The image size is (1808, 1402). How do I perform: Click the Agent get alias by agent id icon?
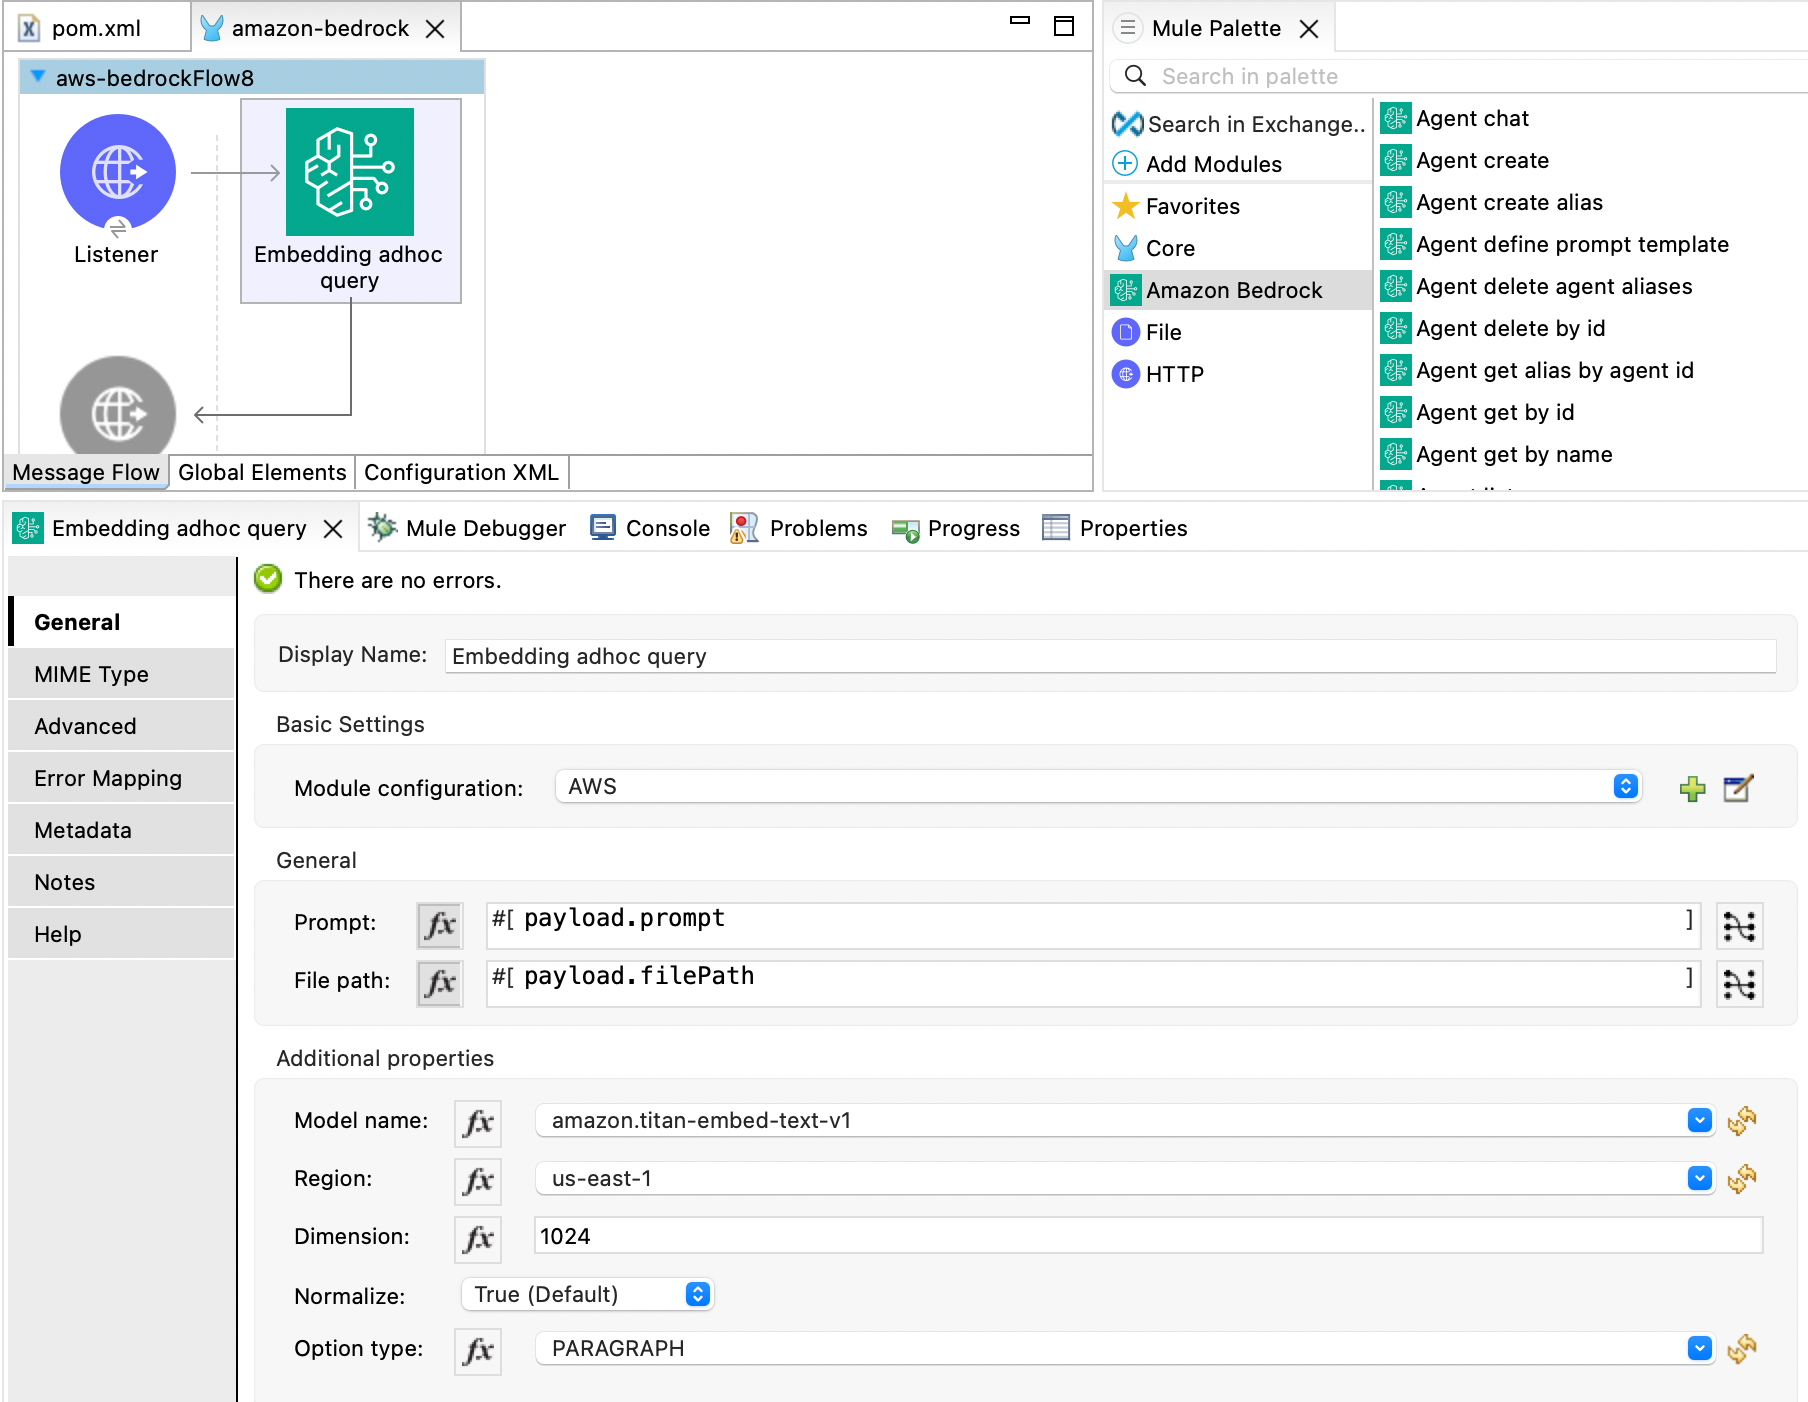coord(1396,370)
